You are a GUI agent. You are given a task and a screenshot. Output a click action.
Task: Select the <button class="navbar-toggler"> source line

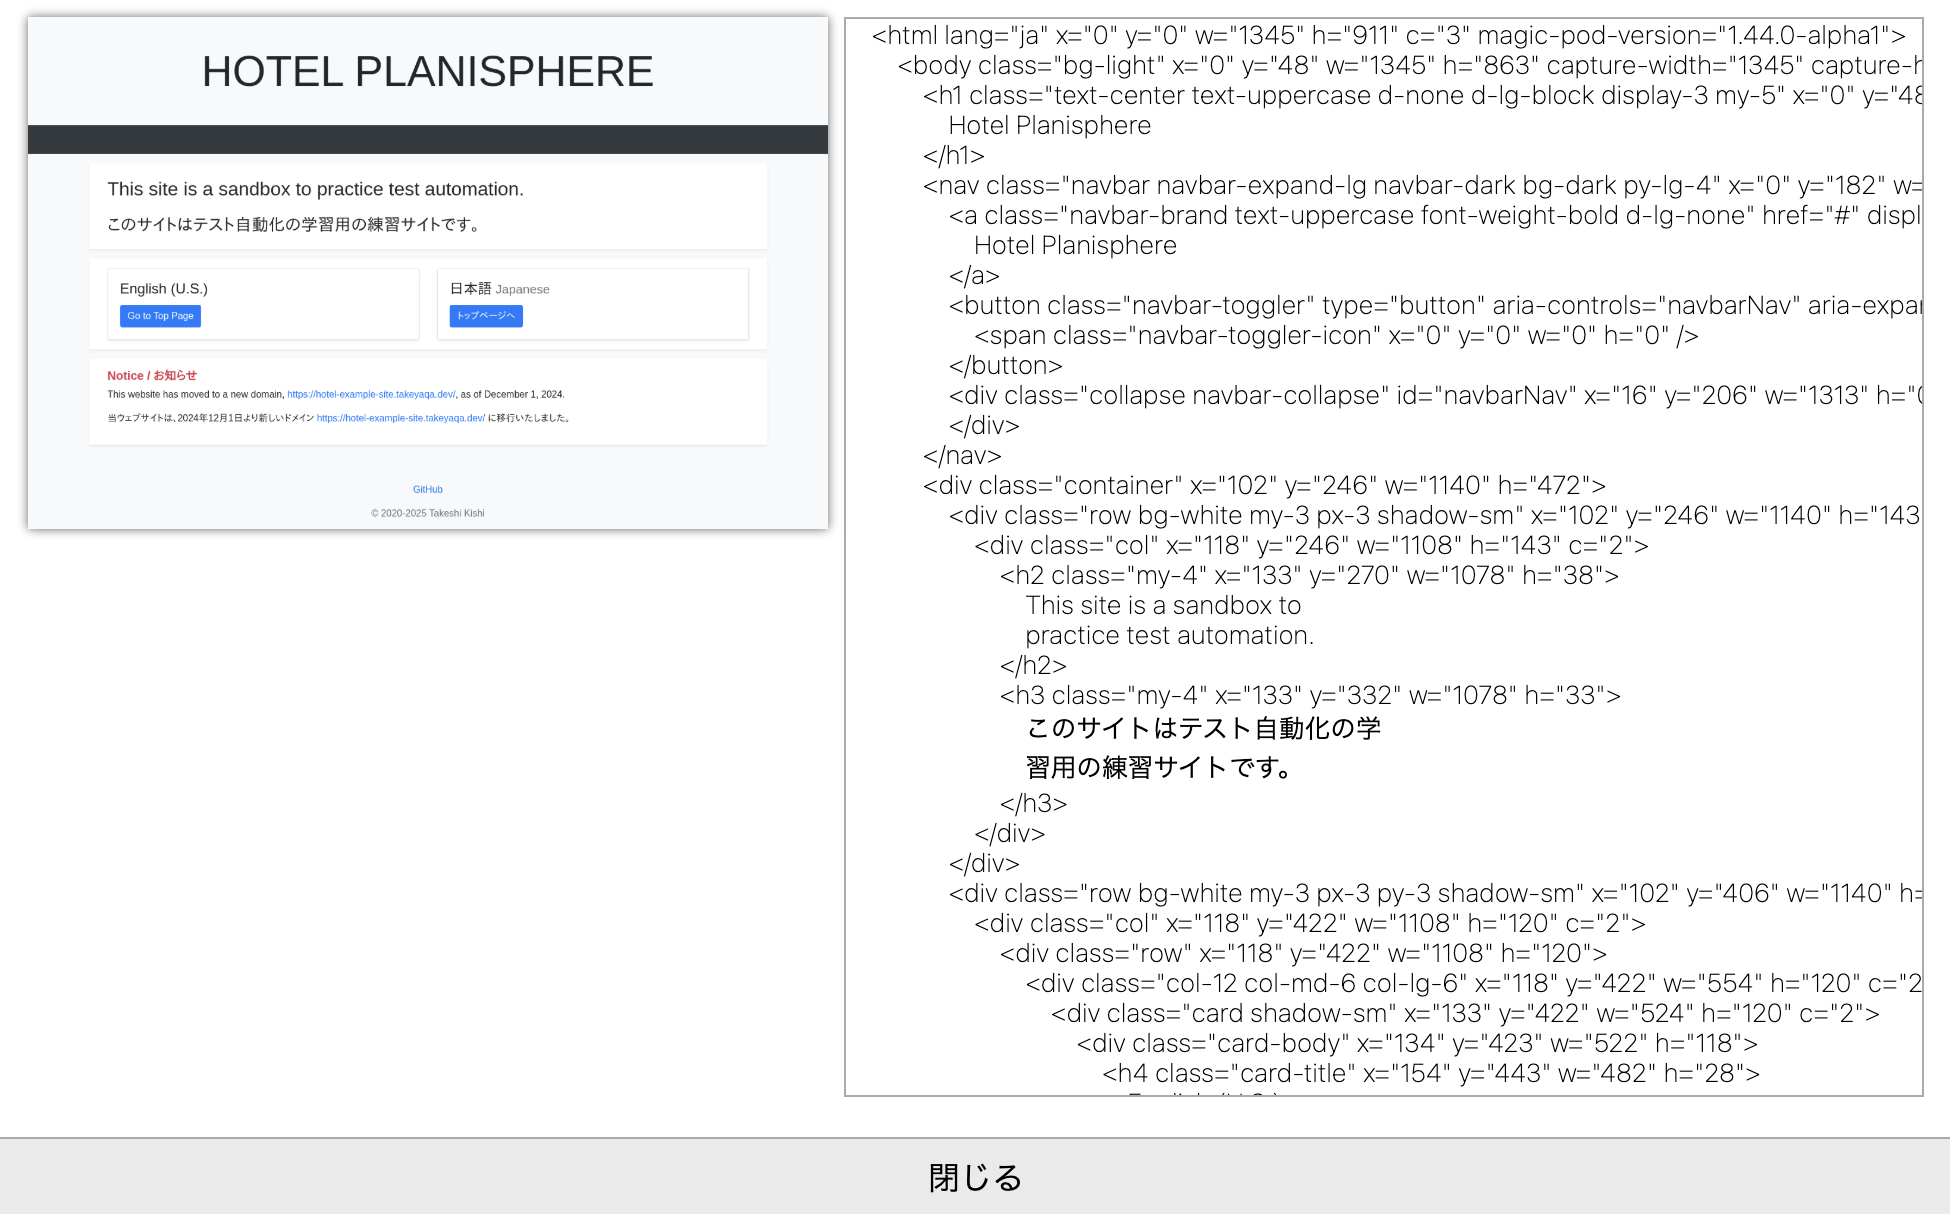1434,306
